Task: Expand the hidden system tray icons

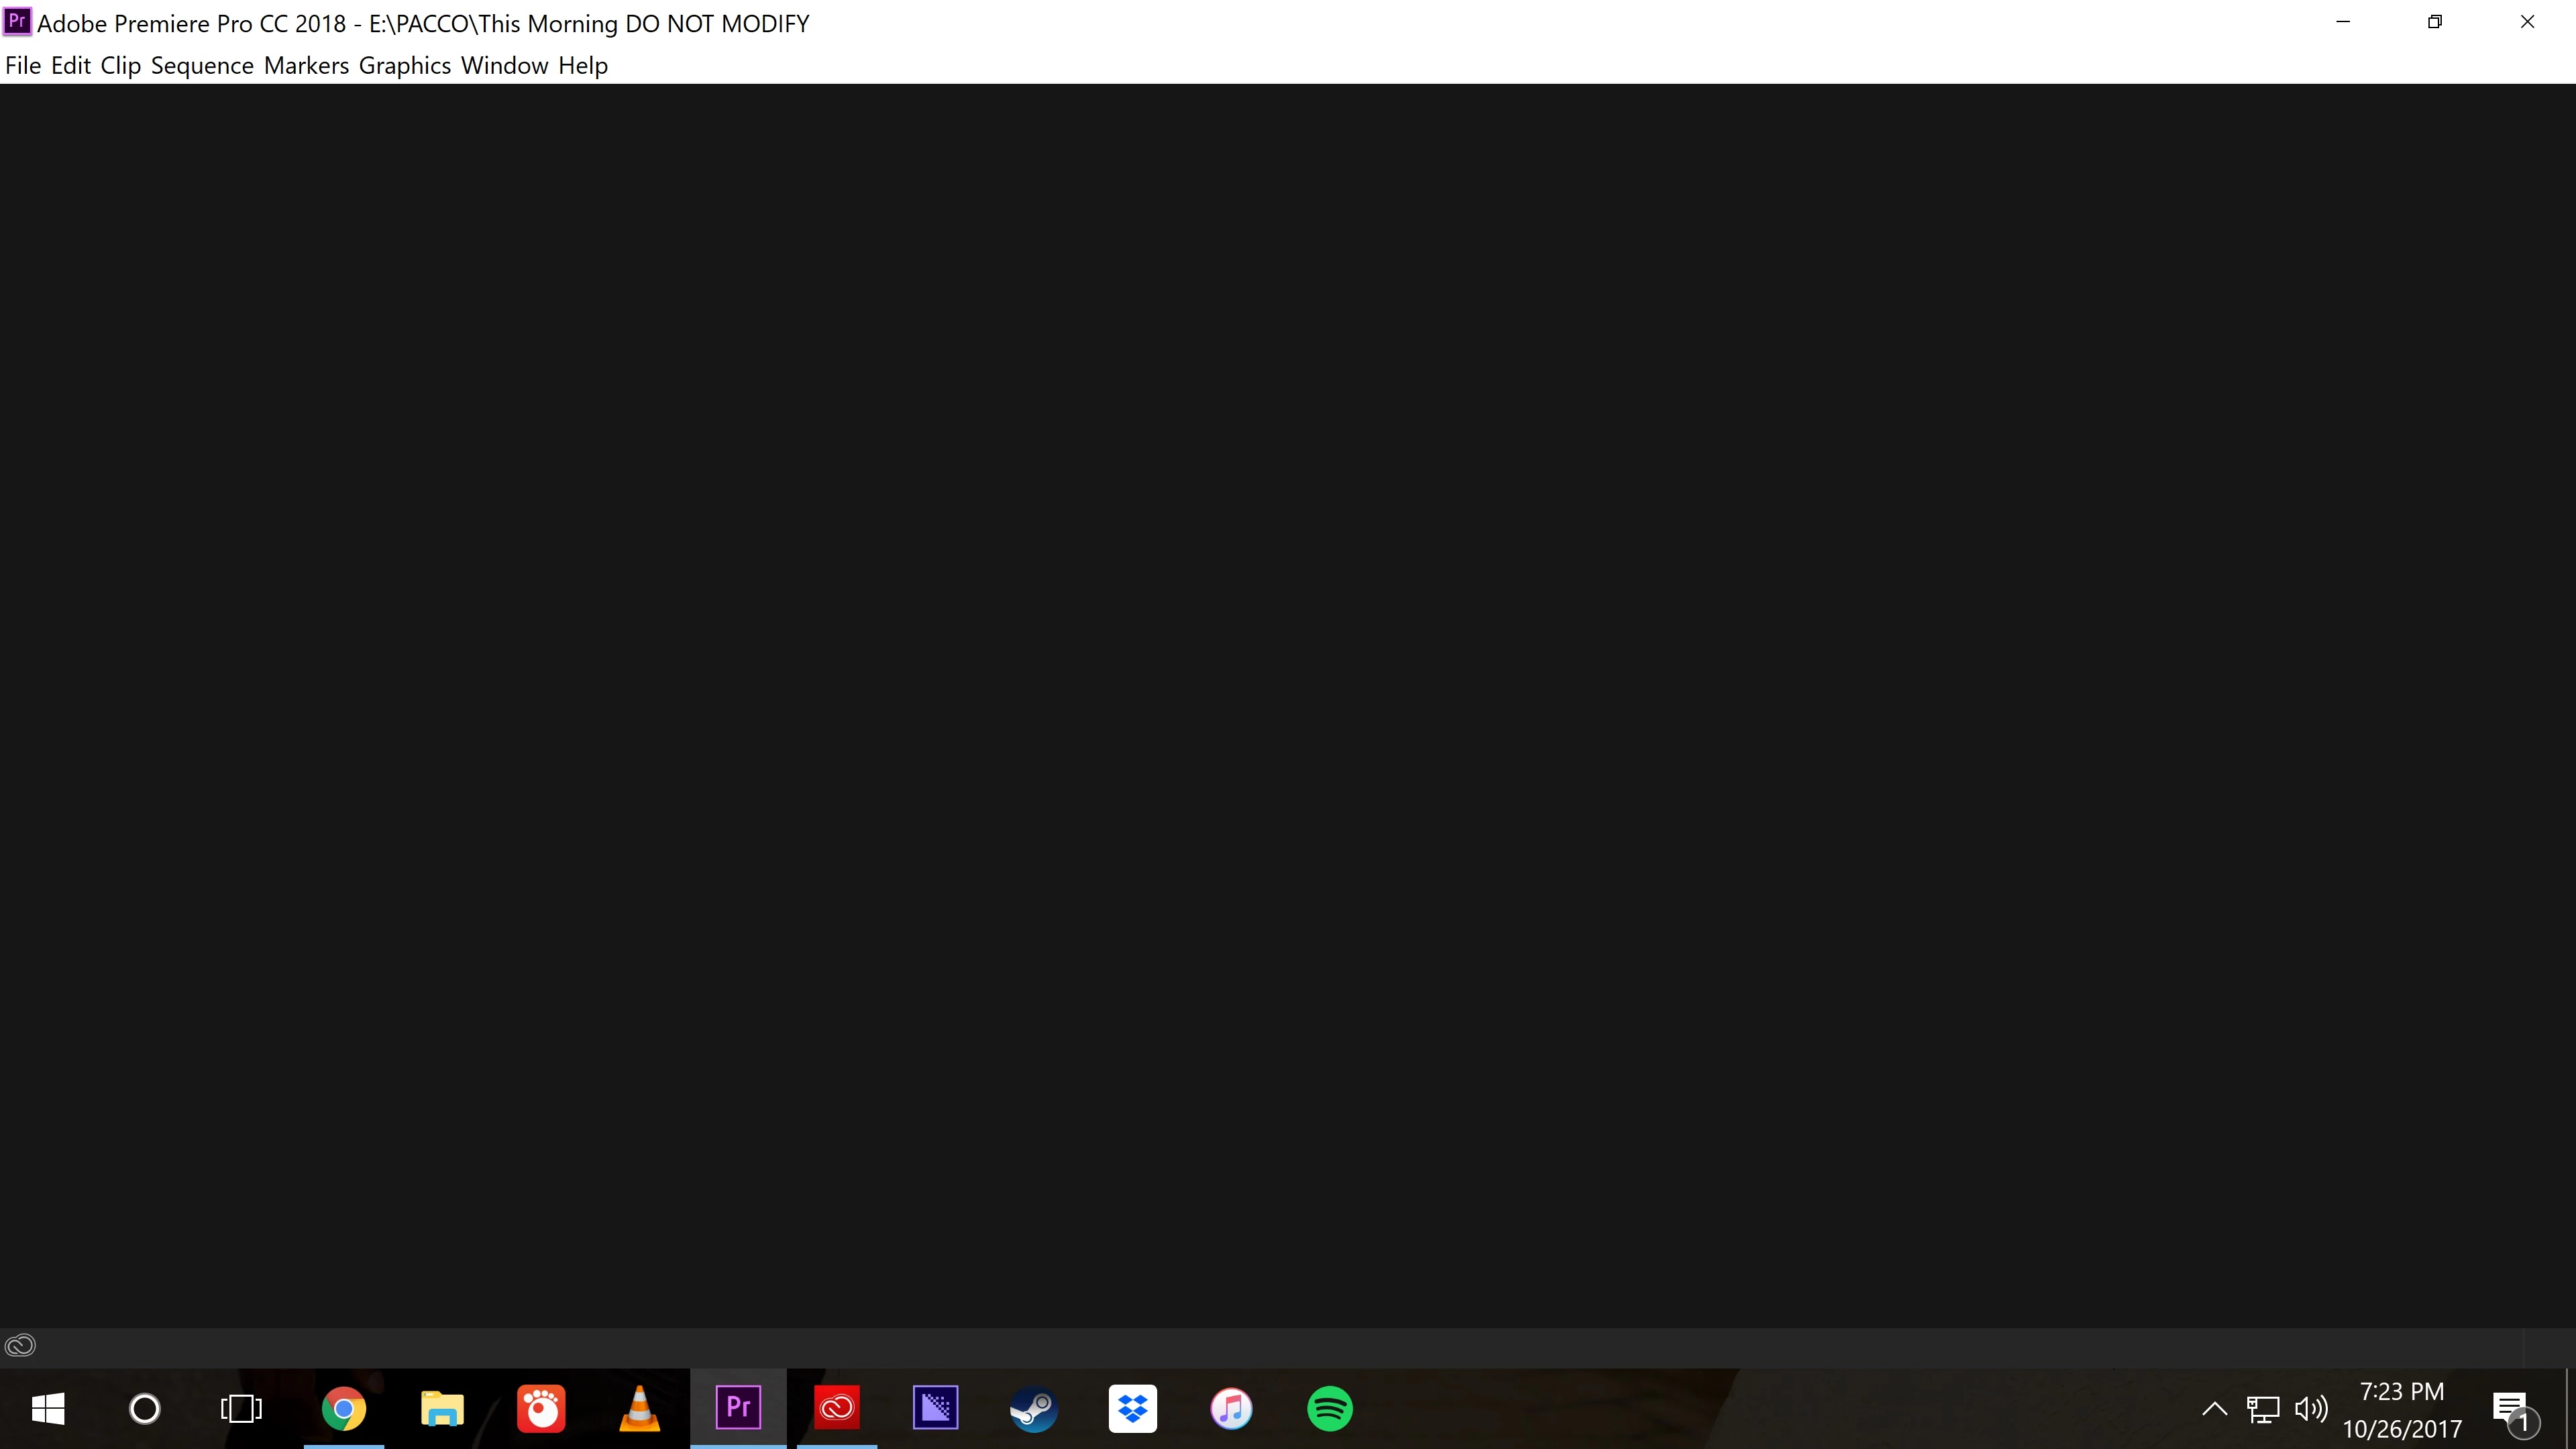Action: 2214,1409
